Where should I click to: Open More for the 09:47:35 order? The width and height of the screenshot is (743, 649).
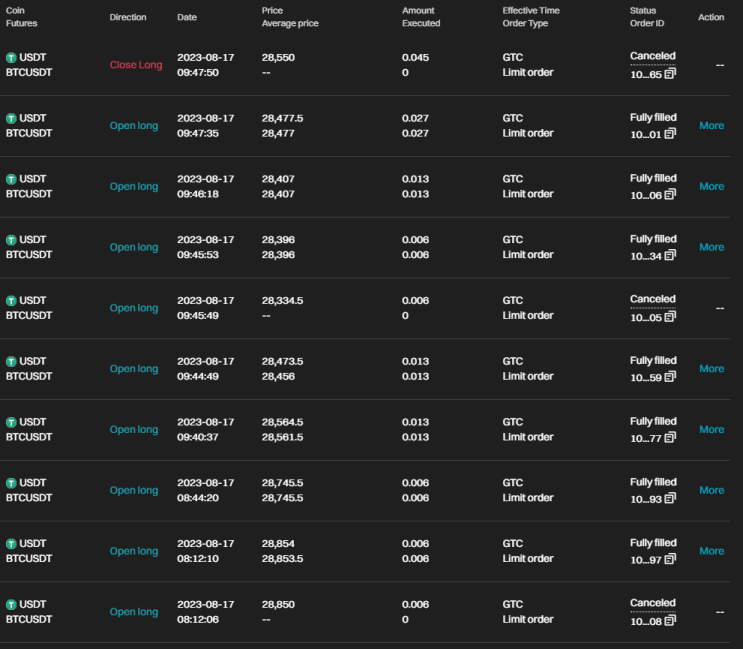click(x=712, y=126)
